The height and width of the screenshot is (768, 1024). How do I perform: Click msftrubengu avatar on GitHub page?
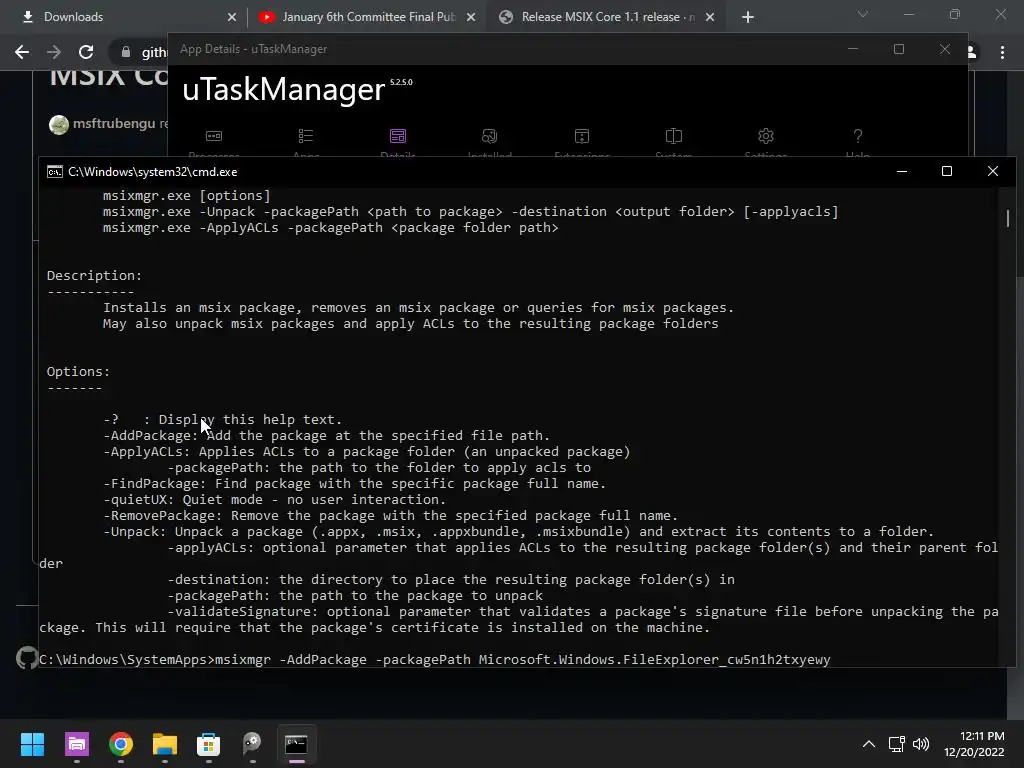[x=59, y=124]
